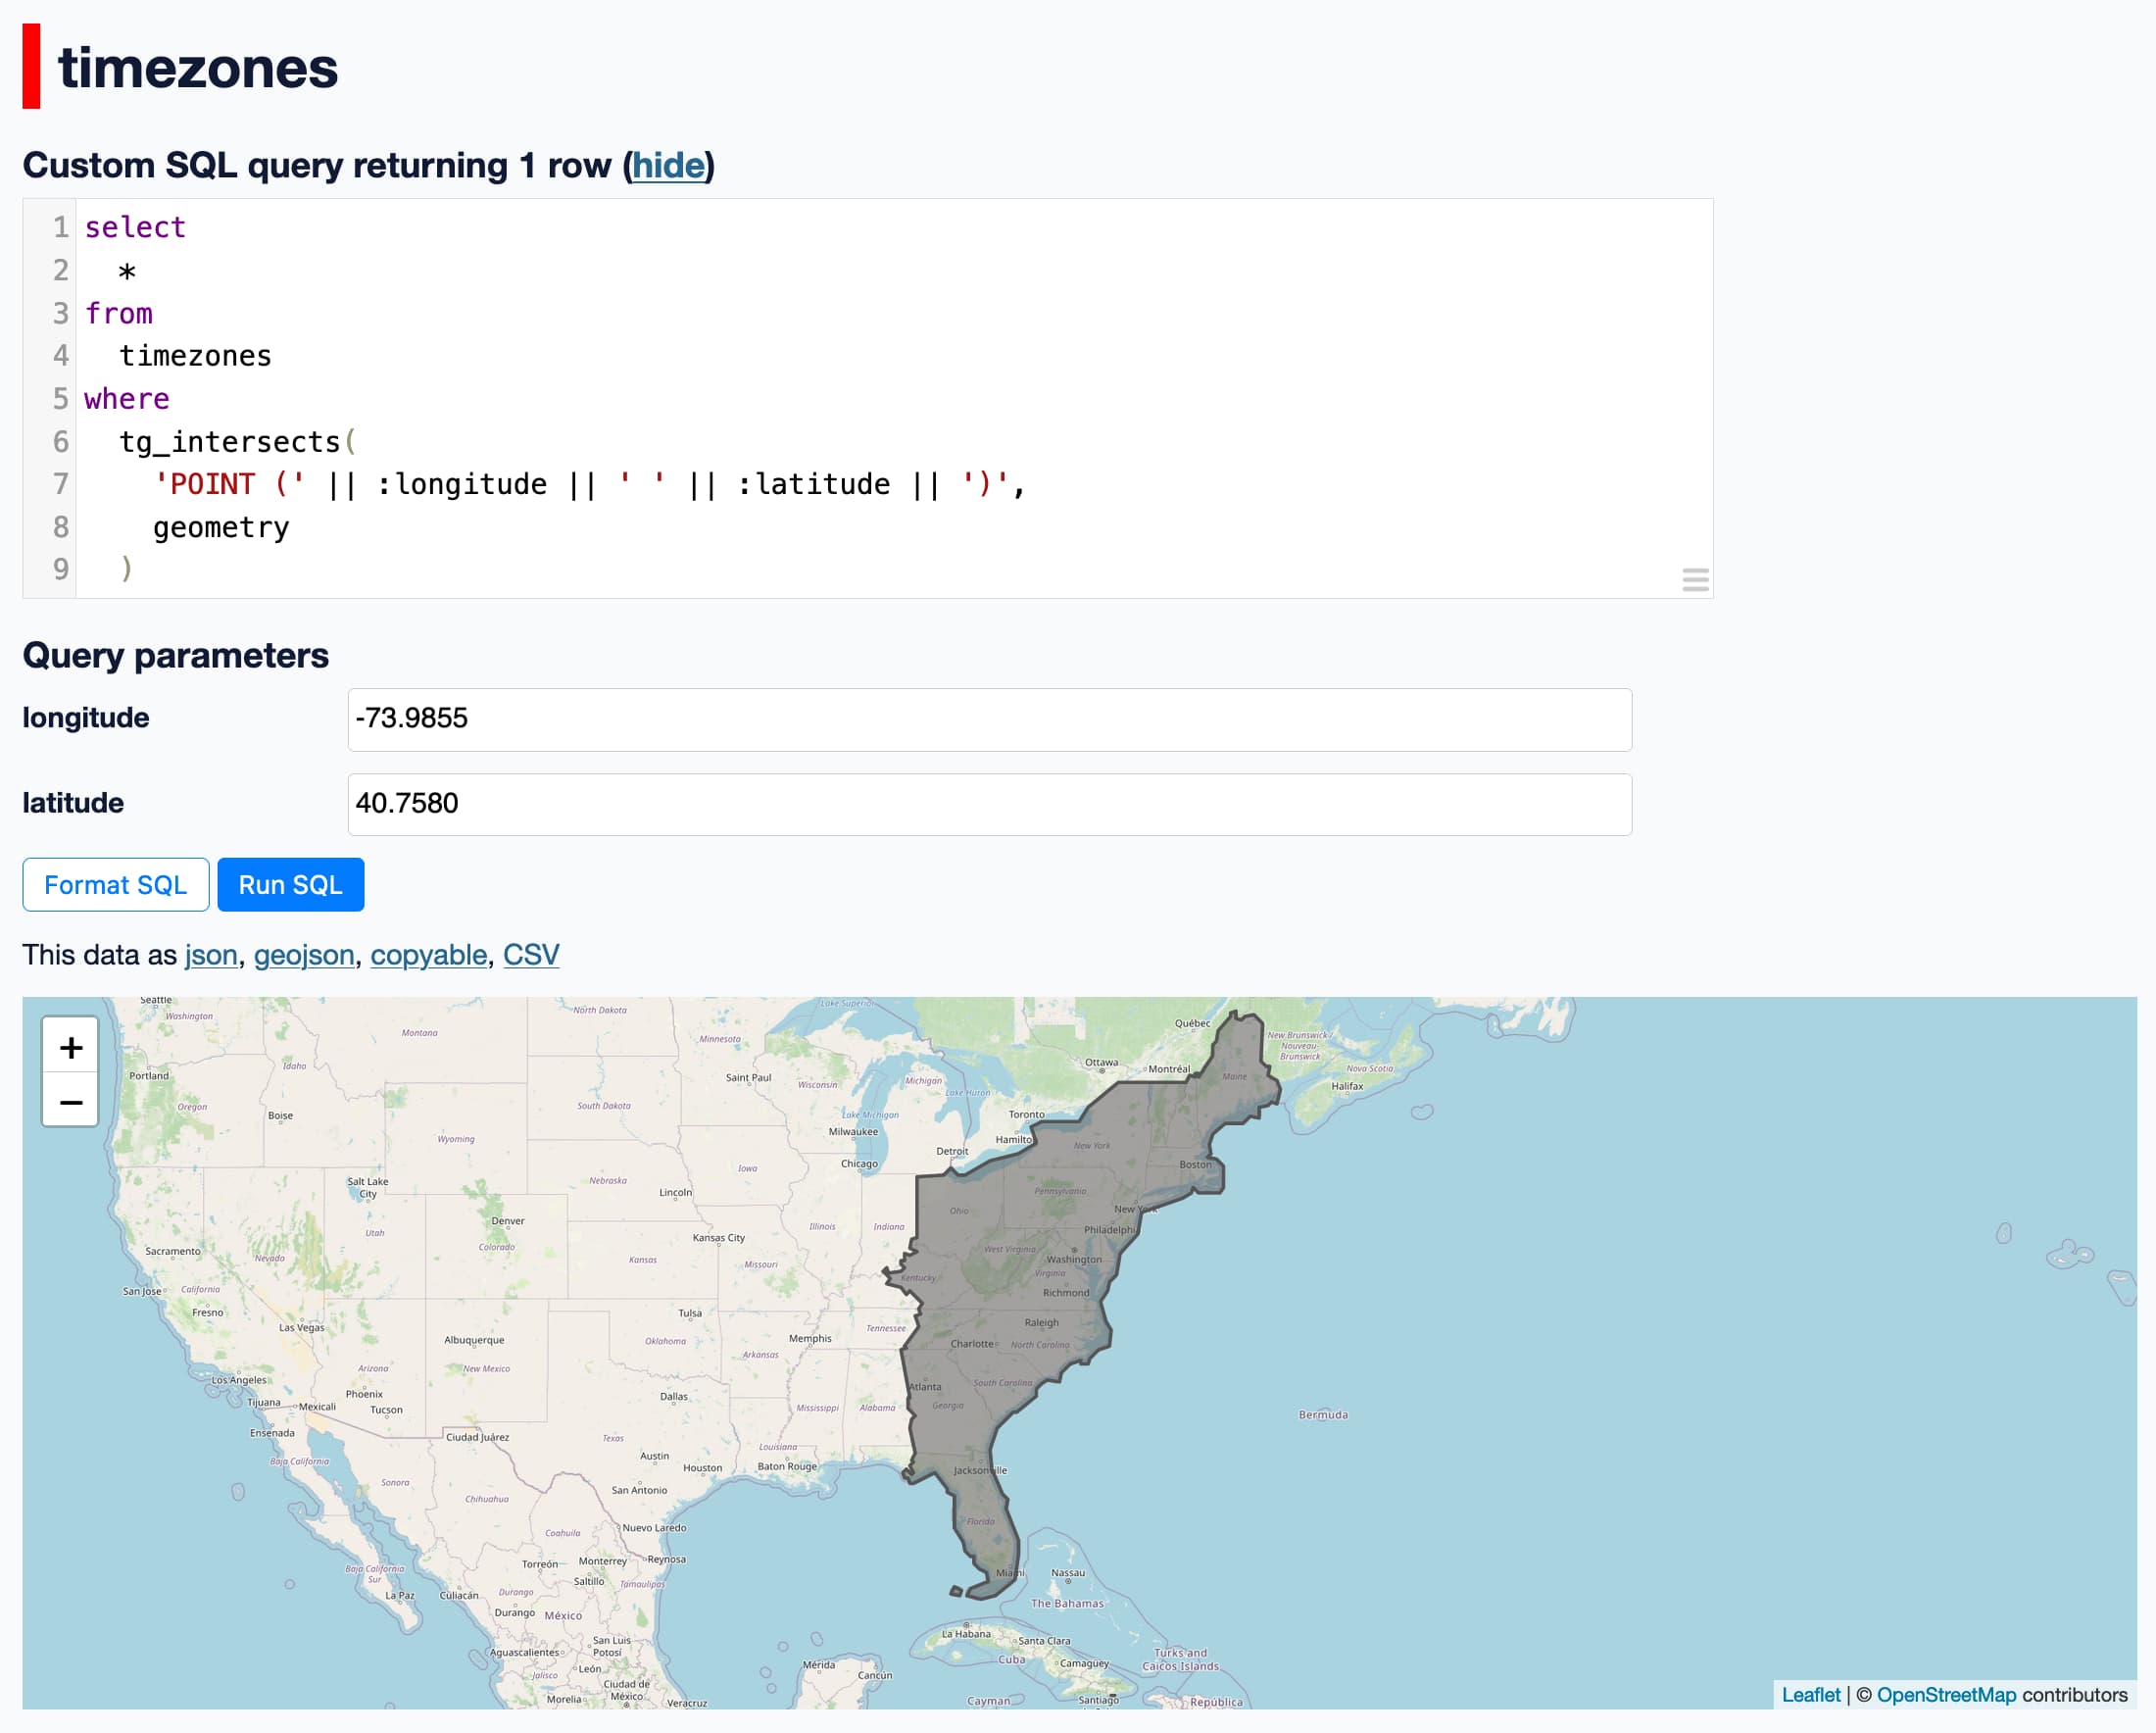Click the geometry line in the editor

(221, 527)
